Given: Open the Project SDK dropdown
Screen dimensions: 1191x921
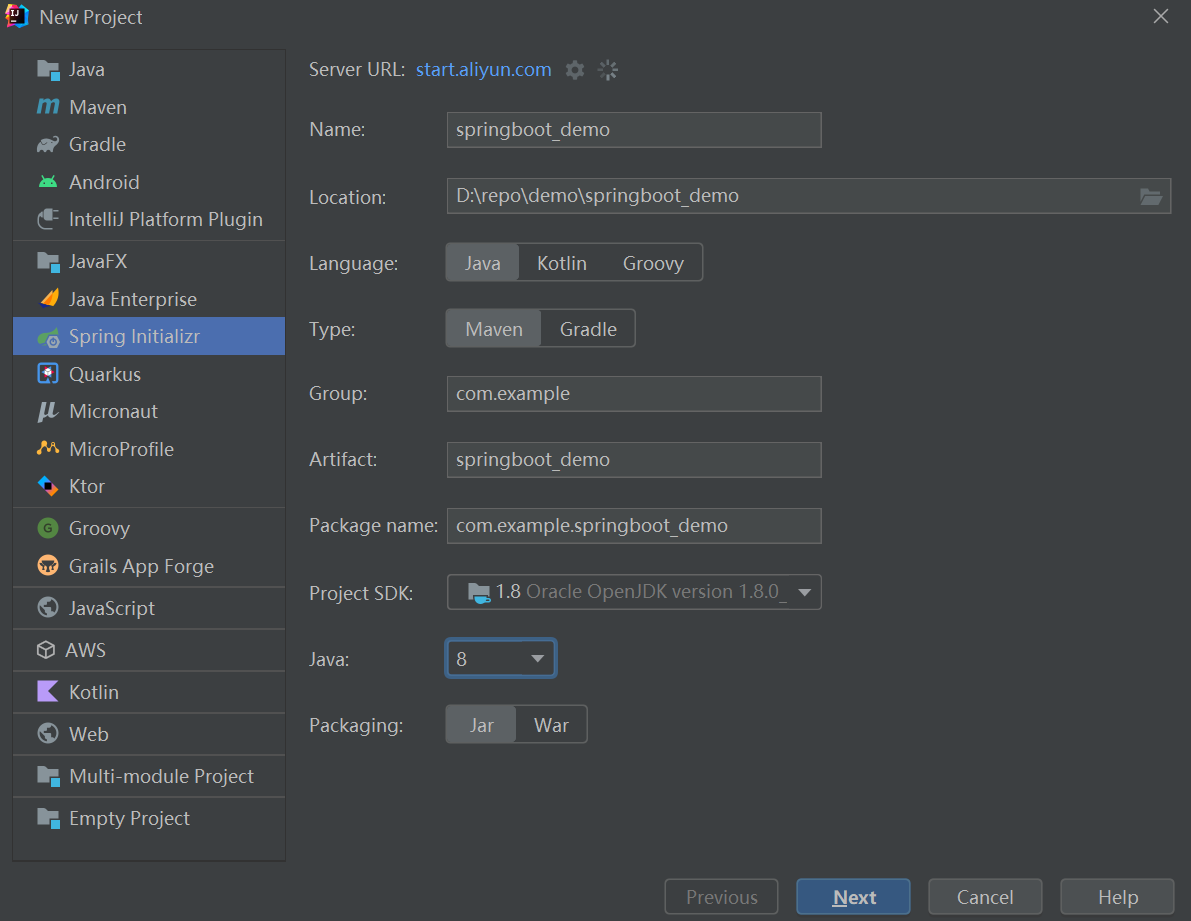Looking at the screenshot, I should (634, 592).
